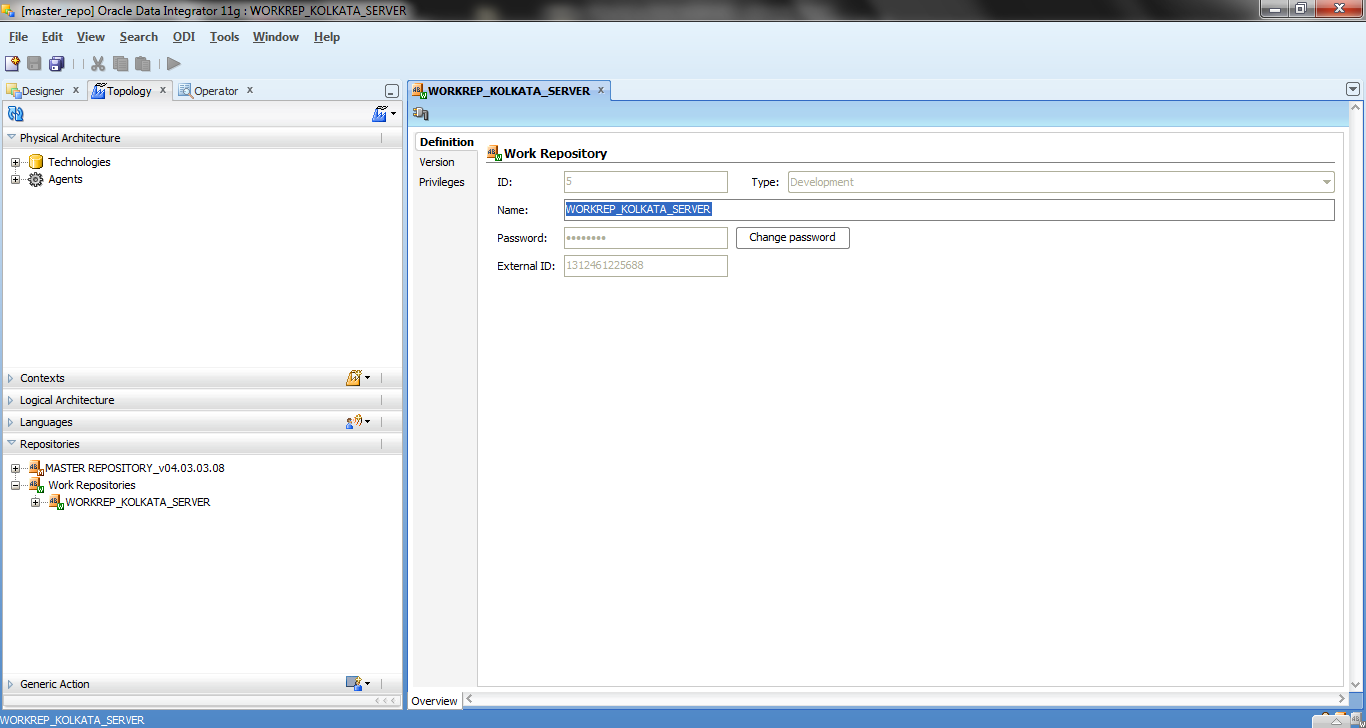Viewport: 1366px width, 728px height.
Task: Open the Help menu
Action: pyautogui.click(x=326, y=37)
